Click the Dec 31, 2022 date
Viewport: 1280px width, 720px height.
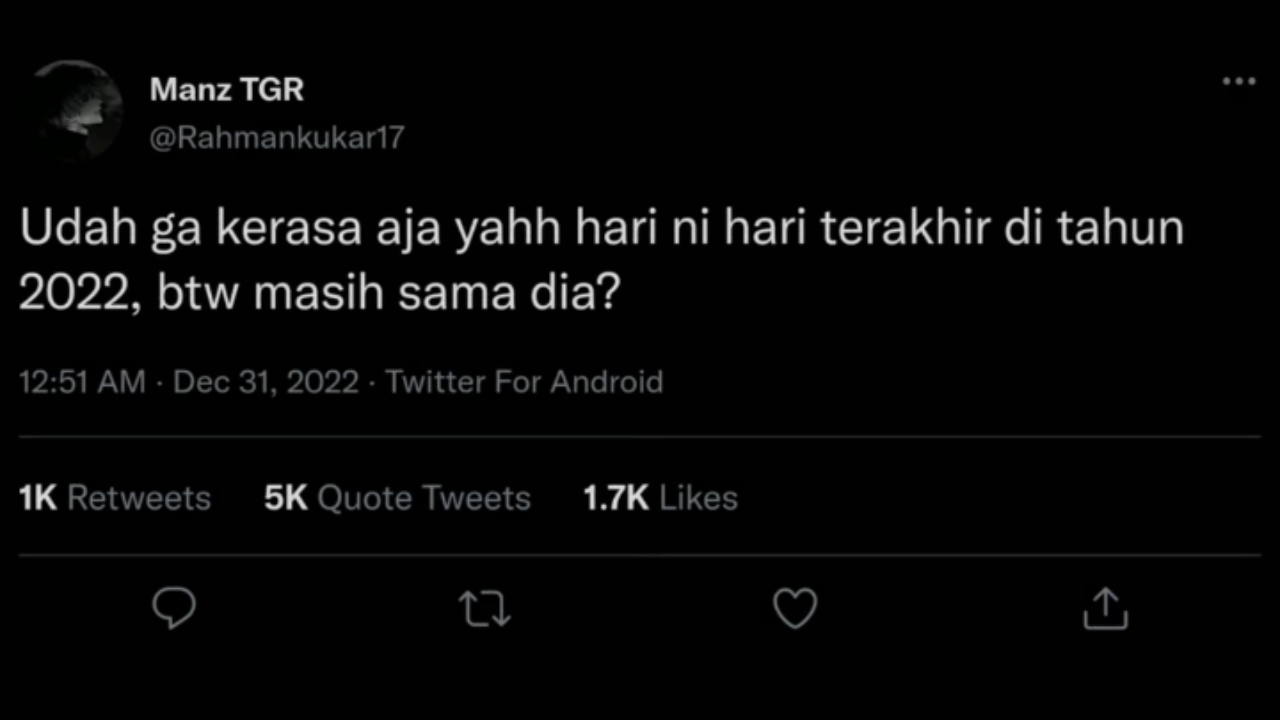266,382
